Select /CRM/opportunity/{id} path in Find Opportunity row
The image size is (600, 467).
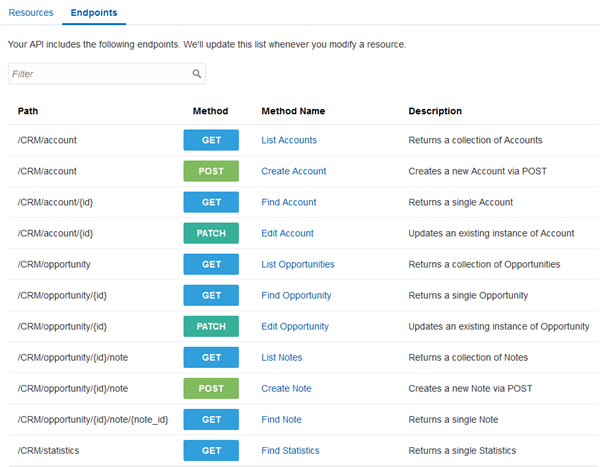coord(62,295)
